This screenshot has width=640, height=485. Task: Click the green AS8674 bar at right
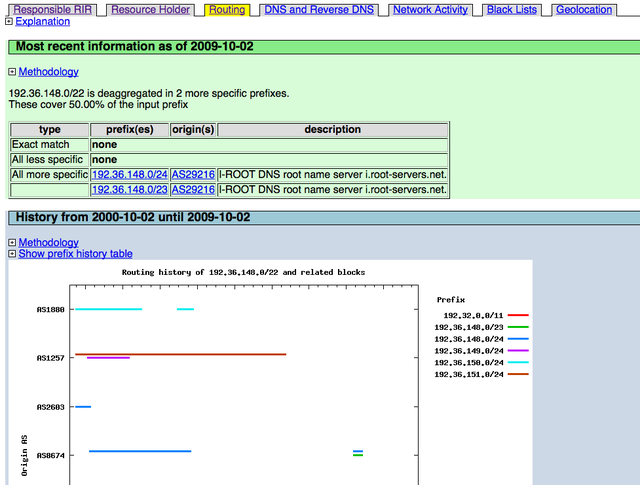click(x=358, y=455)
